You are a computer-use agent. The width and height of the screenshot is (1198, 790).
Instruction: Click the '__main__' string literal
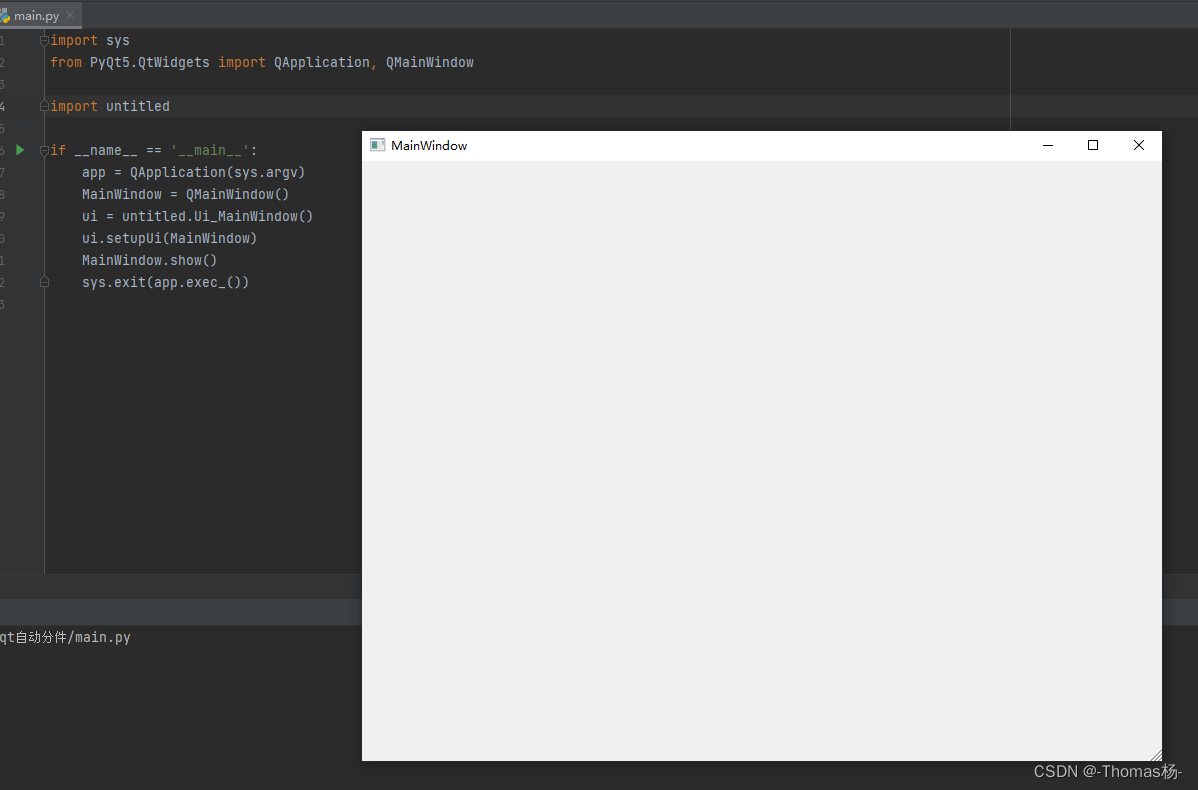tap(210, 151)
